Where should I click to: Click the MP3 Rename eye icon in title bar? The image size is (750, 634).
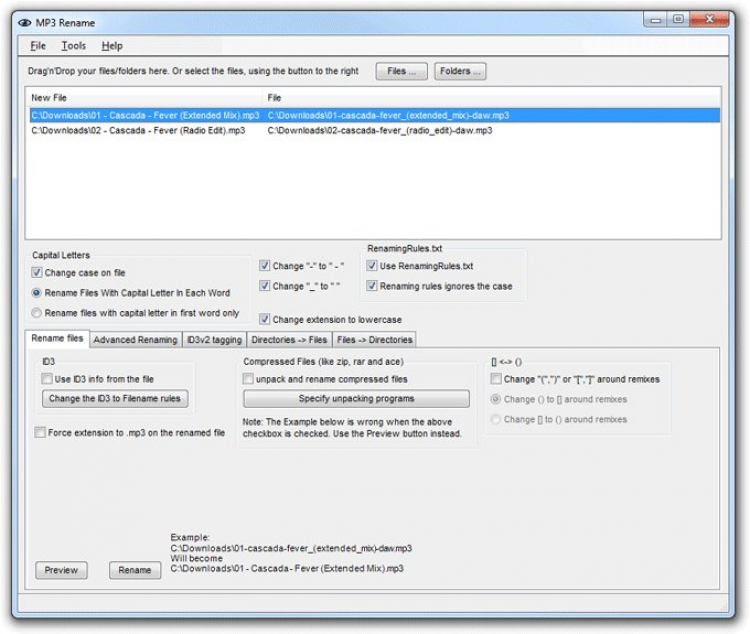24,23
